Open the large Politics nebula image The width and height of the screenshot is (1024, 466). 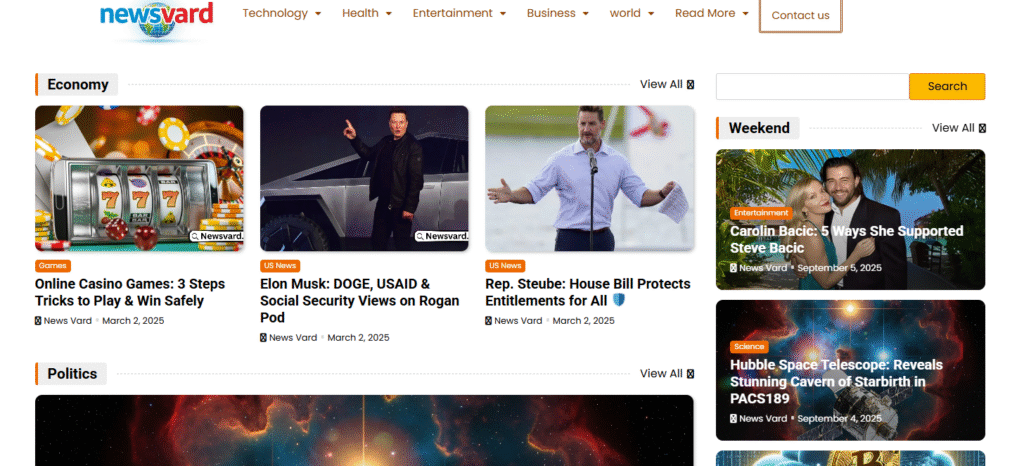point(364,431)
